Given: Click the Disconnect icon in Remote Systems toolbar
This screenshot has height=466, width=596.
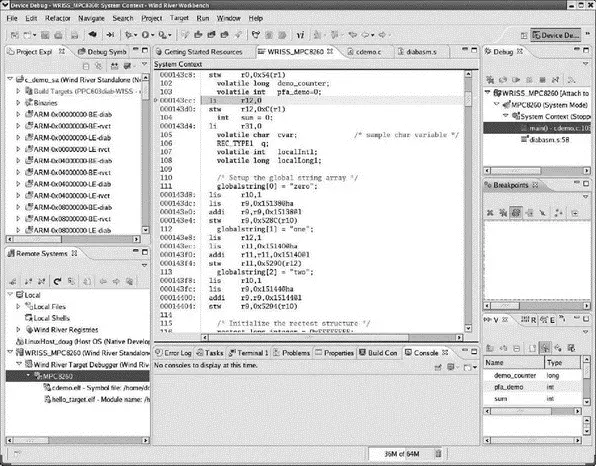Looking at the screenshot, I should pyautogui.click(x=41, y=281).
